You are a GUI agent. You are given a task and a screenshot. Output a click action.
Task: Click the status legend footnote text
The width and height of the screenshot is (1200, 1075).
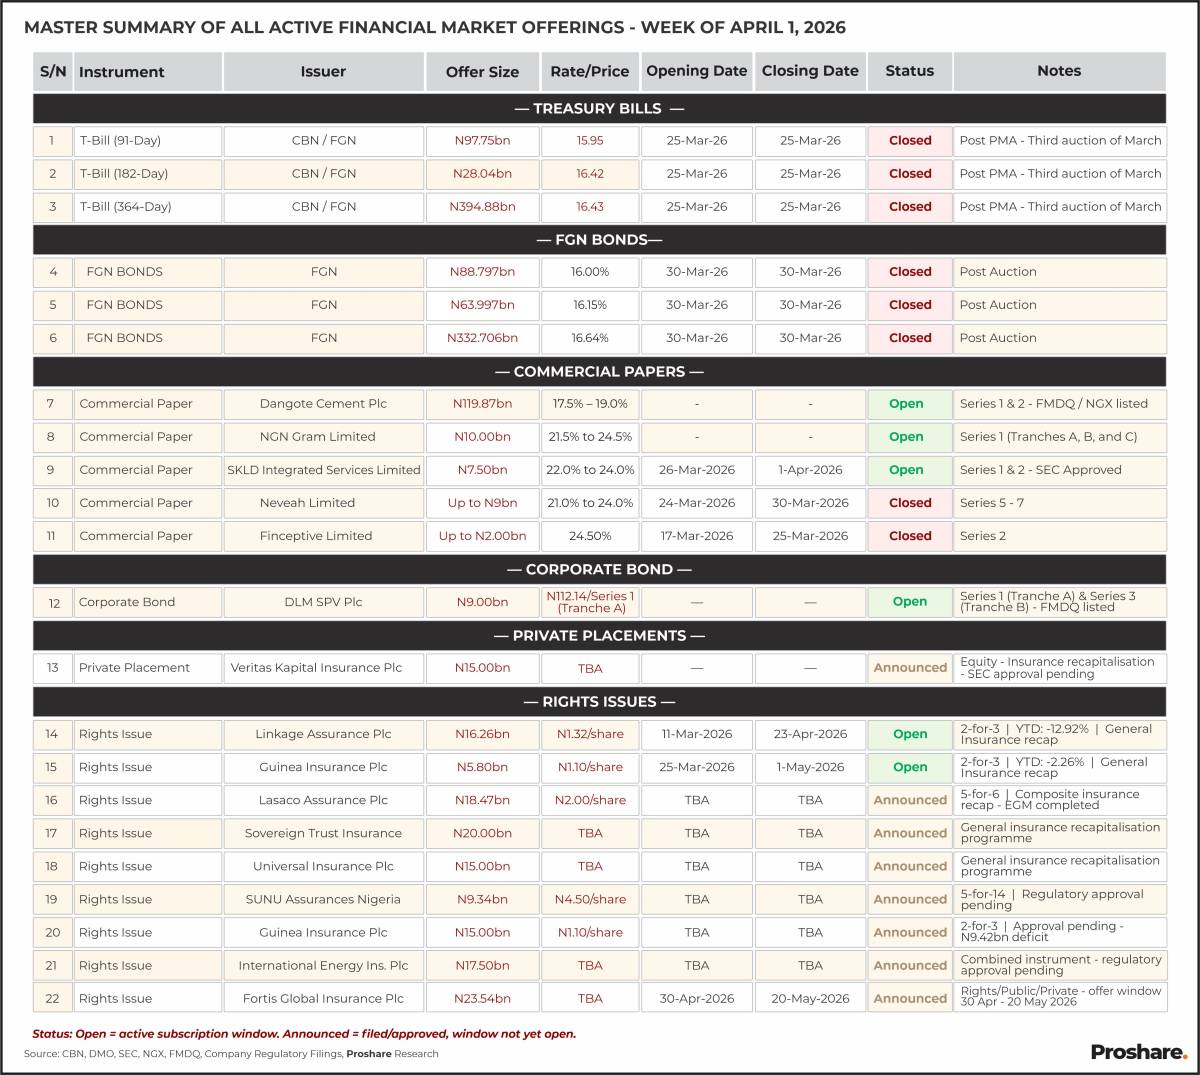(x=304, y=1034)
